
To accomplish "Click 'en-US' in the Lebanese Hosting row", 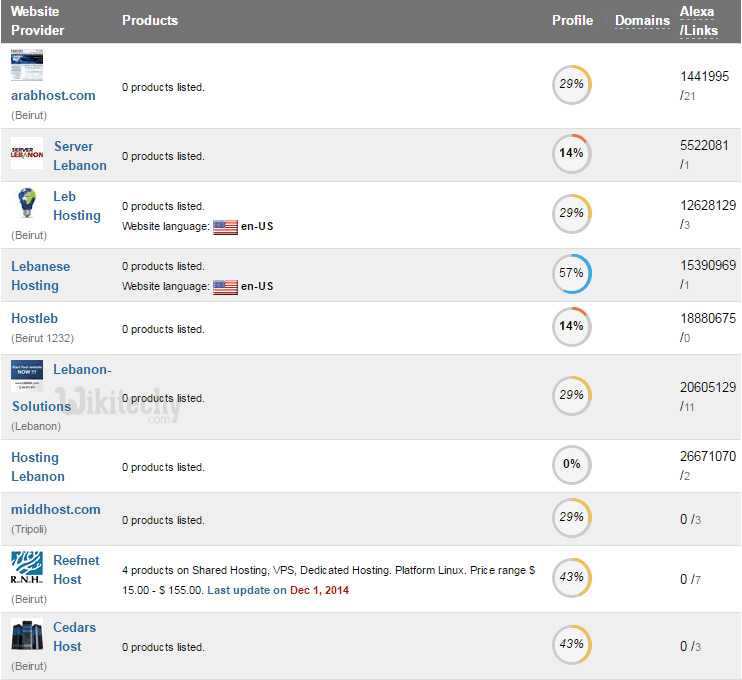I will click(257, 287).
